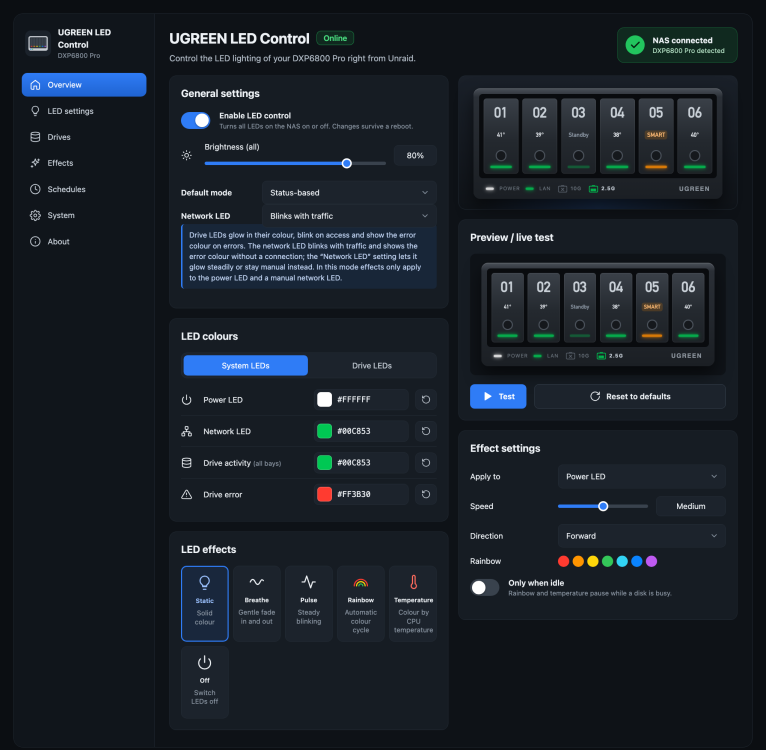Choose the Temperature effect tile

[413, 603]
